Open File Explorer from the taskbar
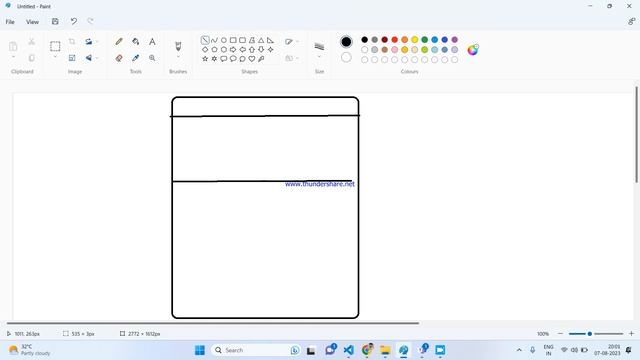Screen dimensions: 640x360 pyautogui.click(x=385, y=350)
